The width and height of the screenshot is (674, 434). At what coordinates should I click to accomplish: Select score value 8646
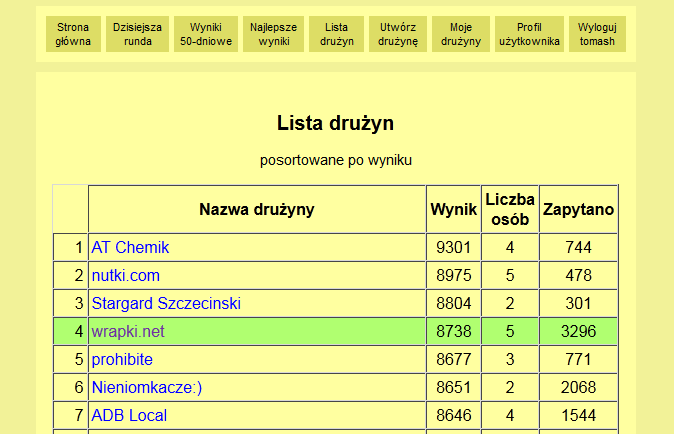click(x=453, y=415)
